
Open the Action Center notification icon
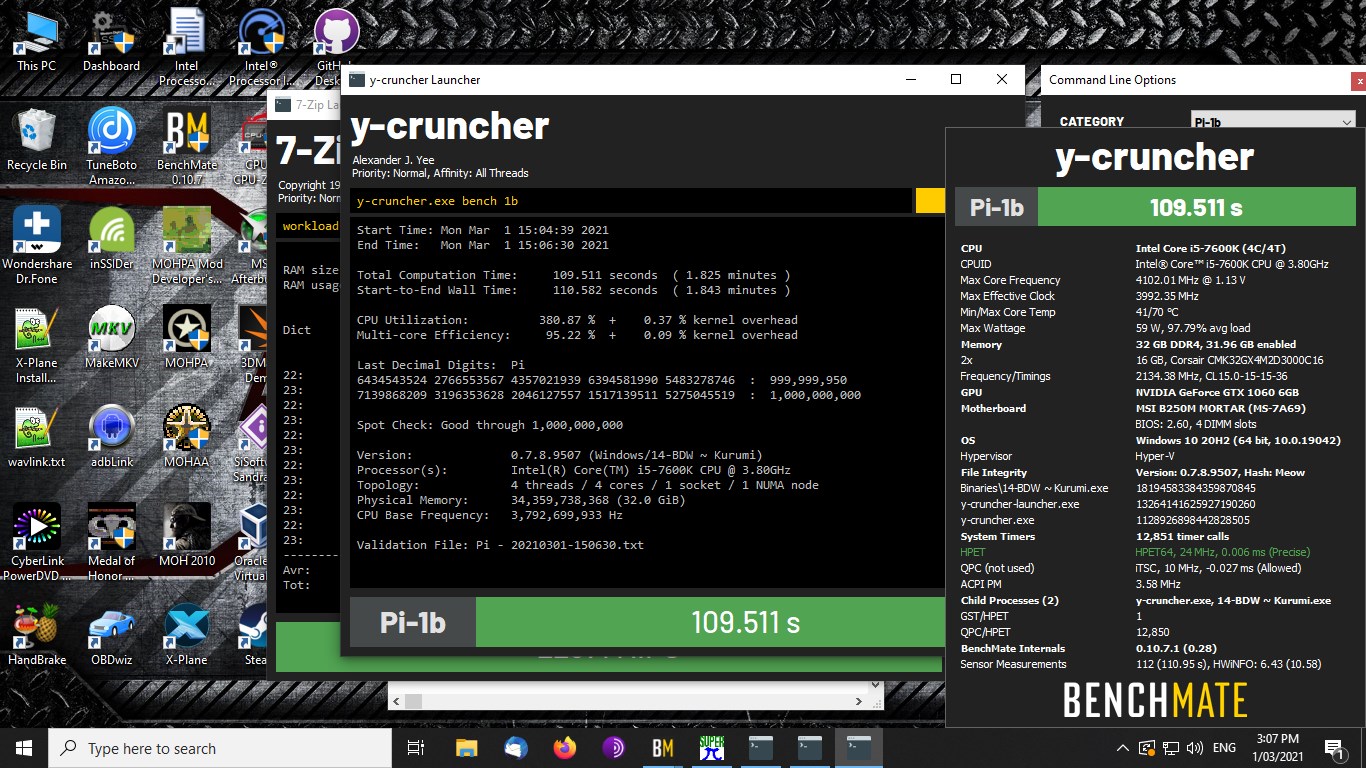coord(1333,748)
